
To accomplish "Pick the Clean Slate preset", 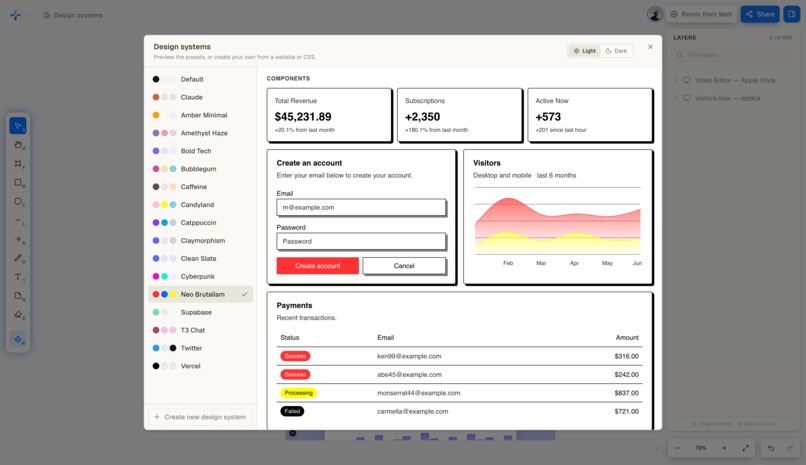I will click(x=200, y=258).
